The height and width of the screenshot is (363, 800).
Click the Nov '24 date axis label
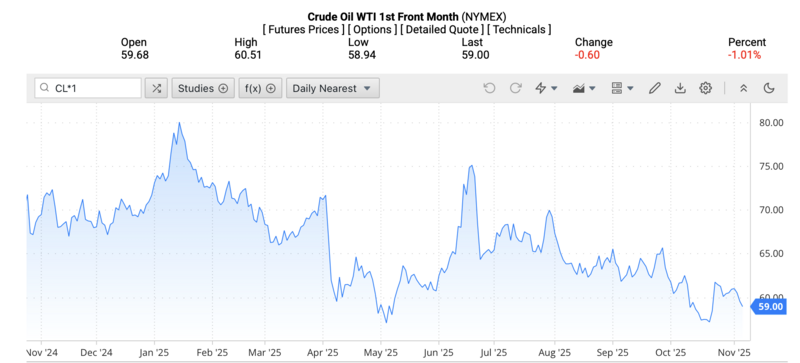pos(41,352)
